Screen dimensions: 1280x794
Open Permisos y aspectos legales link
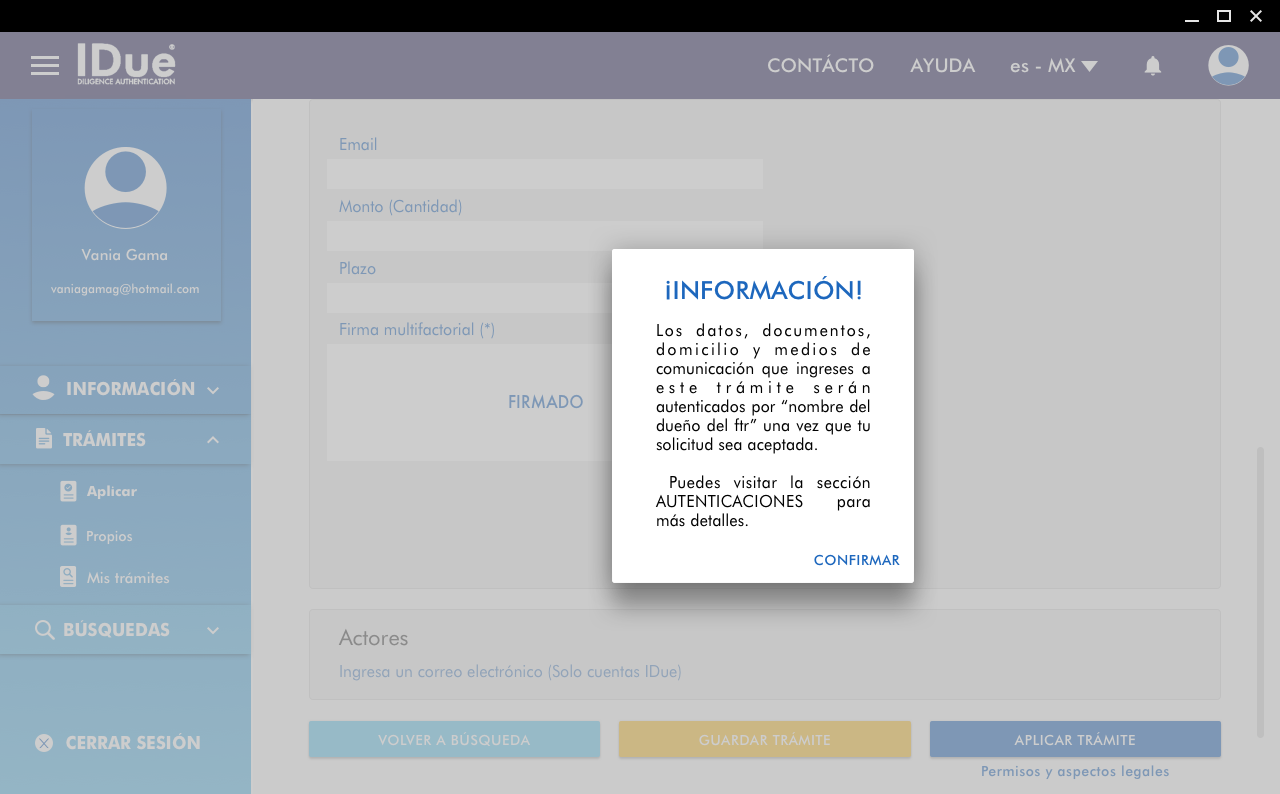1075,772
